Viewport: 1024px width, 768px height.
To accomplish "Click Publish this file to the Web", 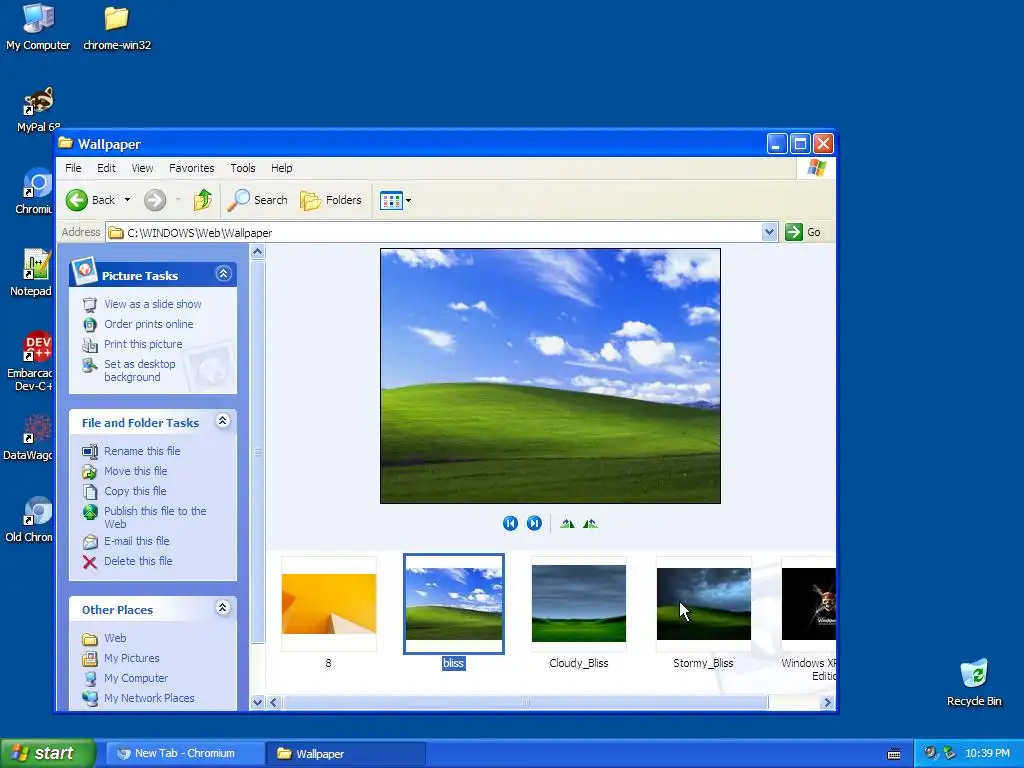I will click(155, 517).
